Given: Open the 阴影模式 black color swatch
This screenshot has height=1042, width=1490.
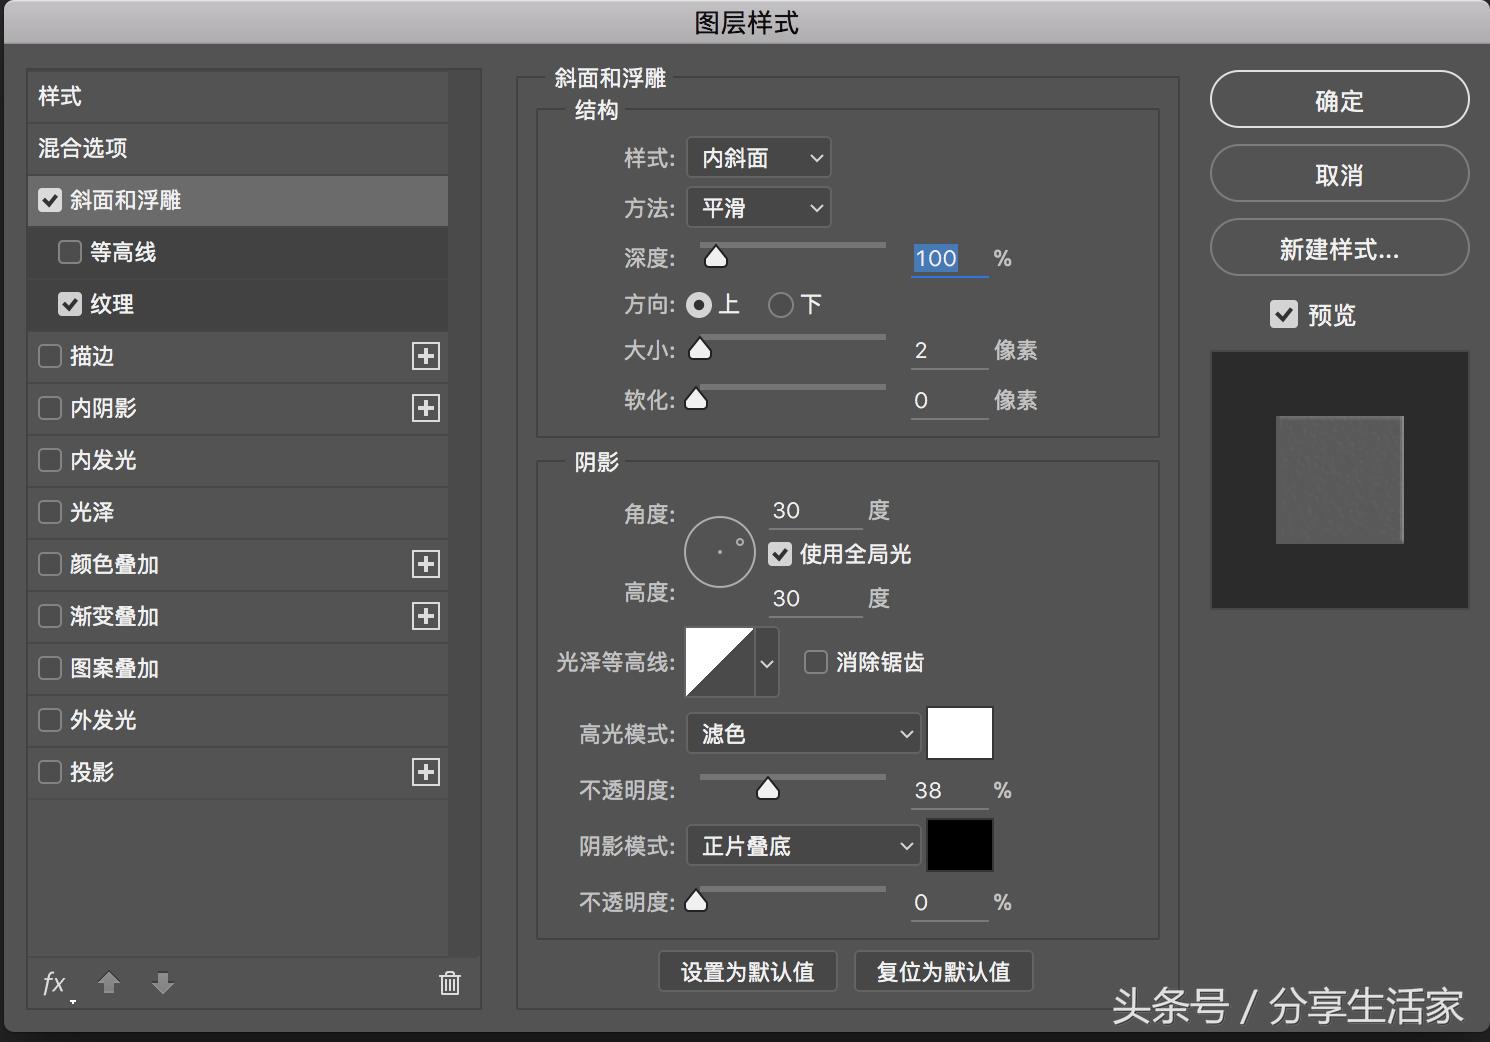Looking at the screenshot, I should click(x=959, y=845).
